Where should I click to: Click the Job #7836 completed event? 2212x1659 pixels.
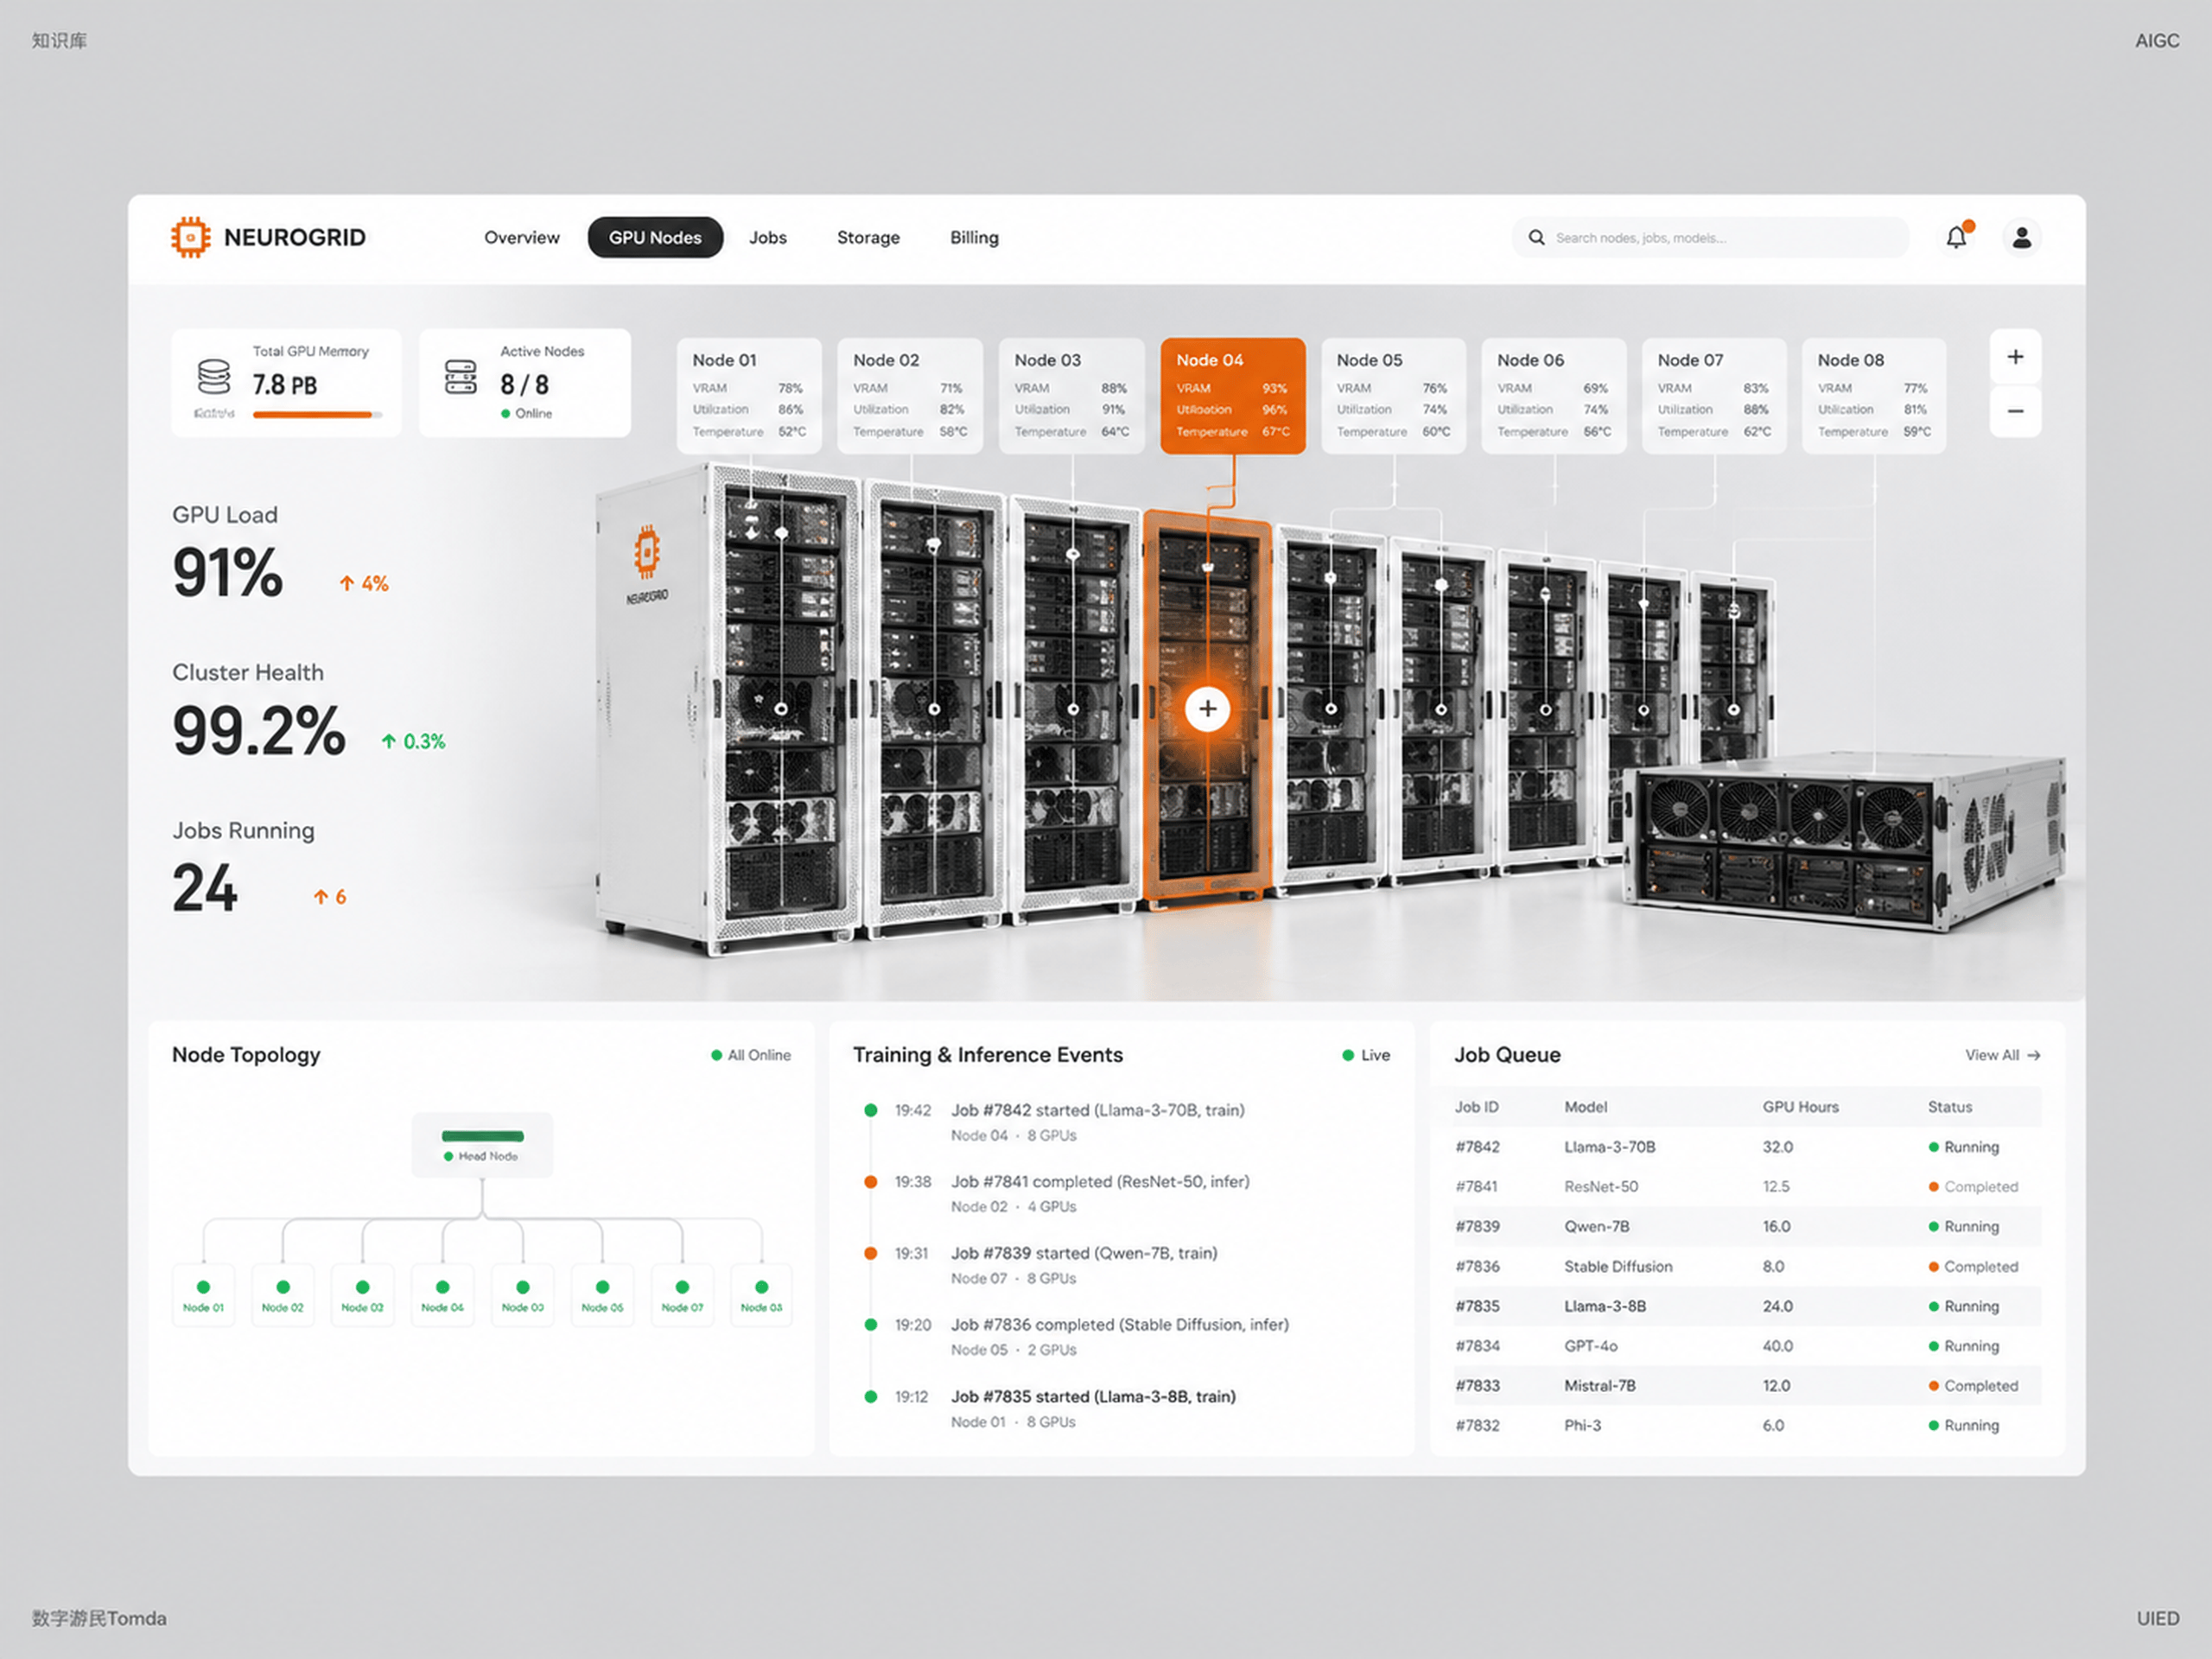(x=1120, y=1336)
